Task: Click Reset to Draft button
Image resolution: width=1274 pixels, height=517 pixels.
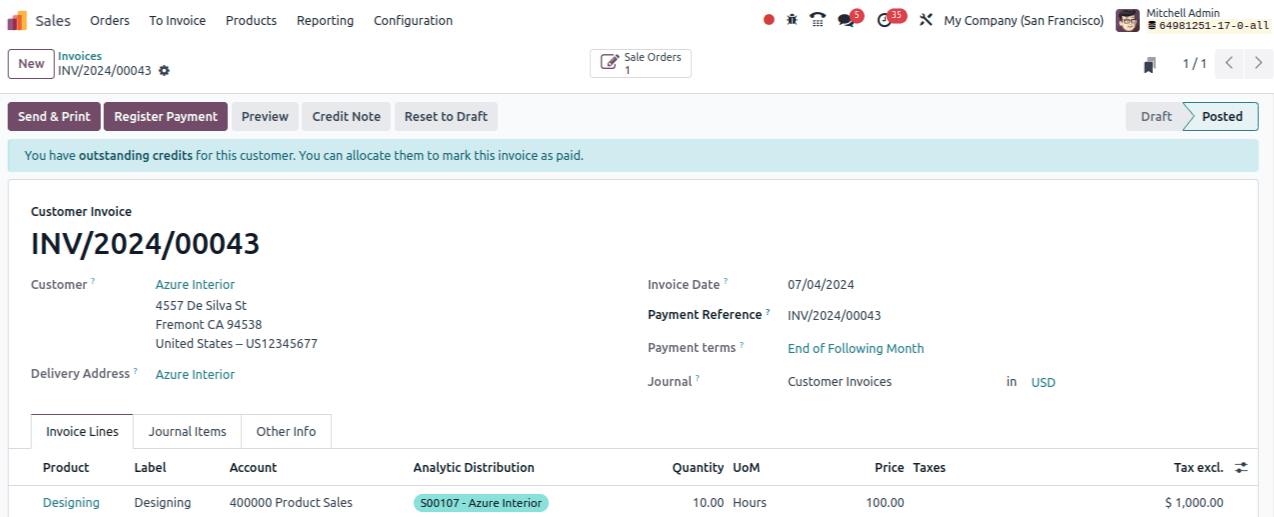Action: 446,117
